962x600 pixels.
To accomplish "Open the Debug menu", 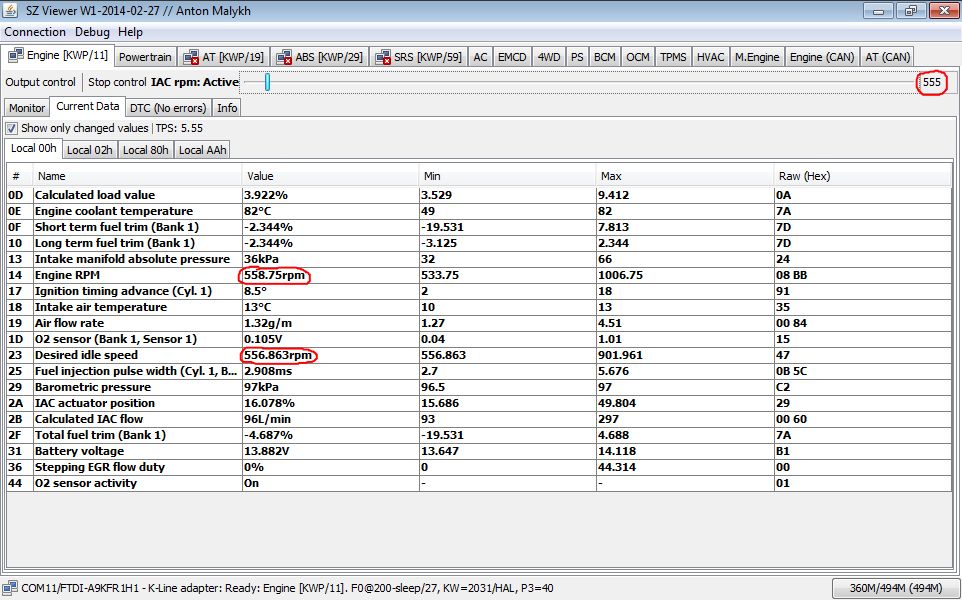I will click(x=92, y=32).
